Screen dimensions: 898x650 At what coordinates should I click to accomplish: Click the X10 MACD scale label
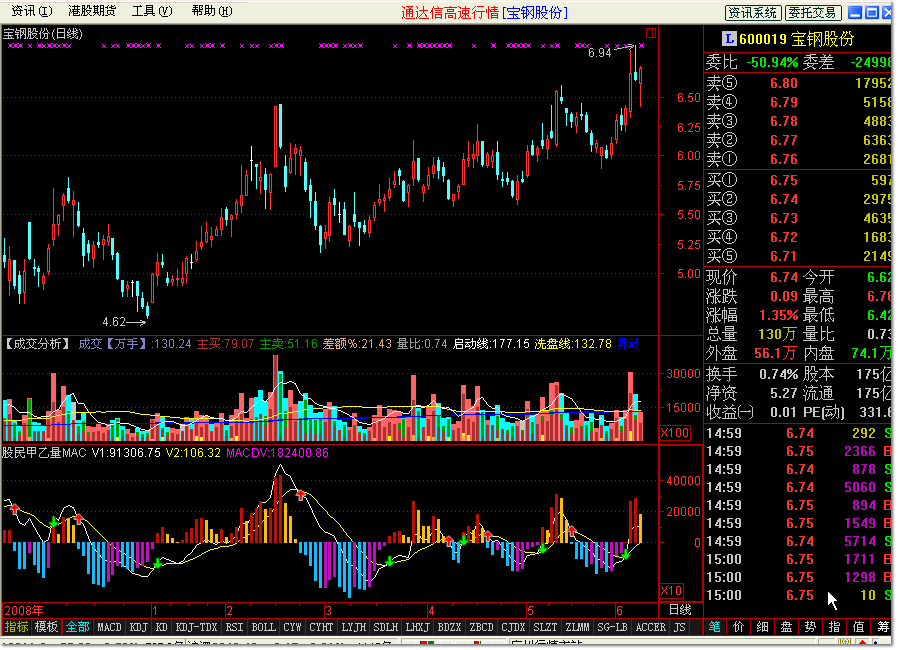[671, 590]
